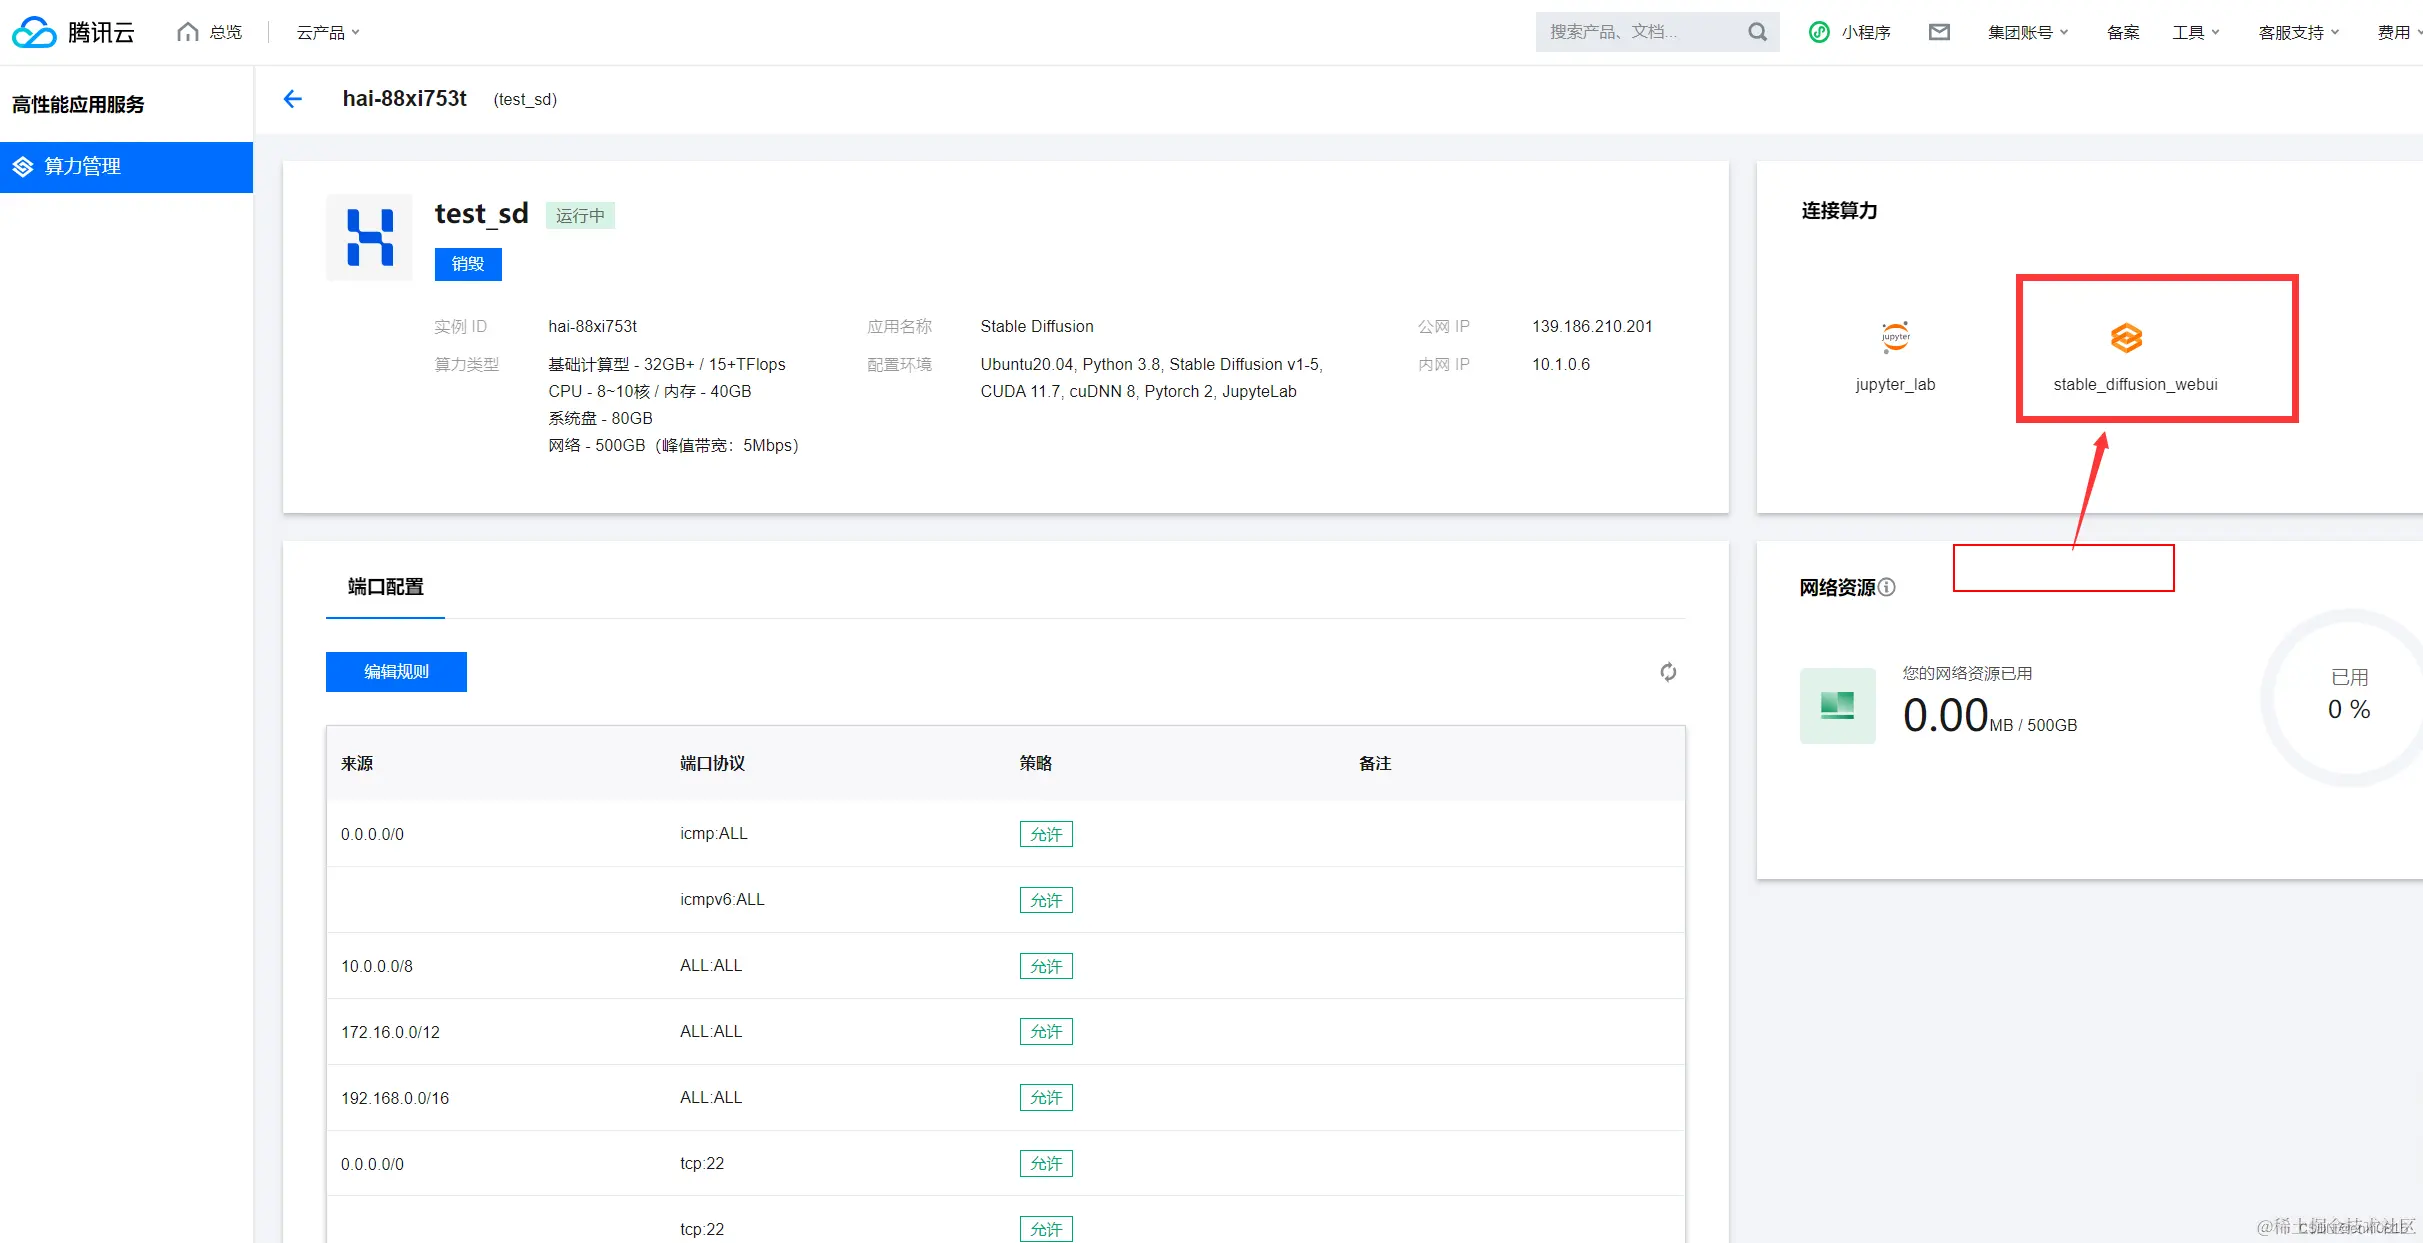
Task: Open the stable_diffusion_webui icon
Action: pyautogui.click(x=2126, y=339)
